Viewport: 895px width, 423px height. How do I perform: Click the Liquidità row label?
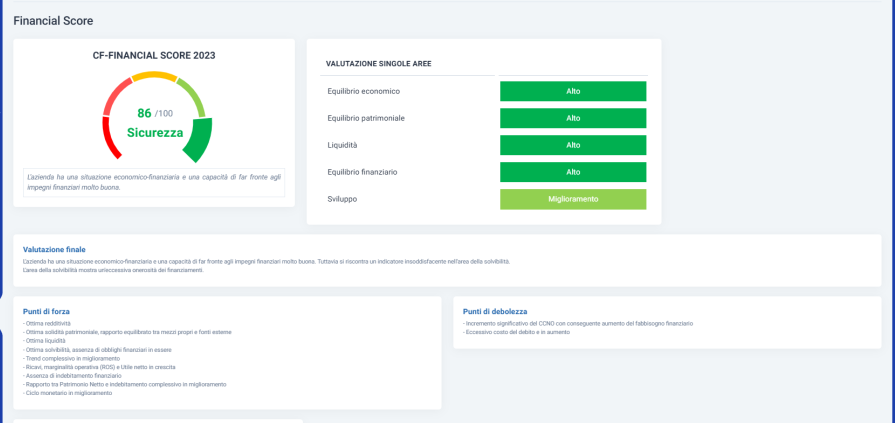pyautogui.click(x=342, y=145)
